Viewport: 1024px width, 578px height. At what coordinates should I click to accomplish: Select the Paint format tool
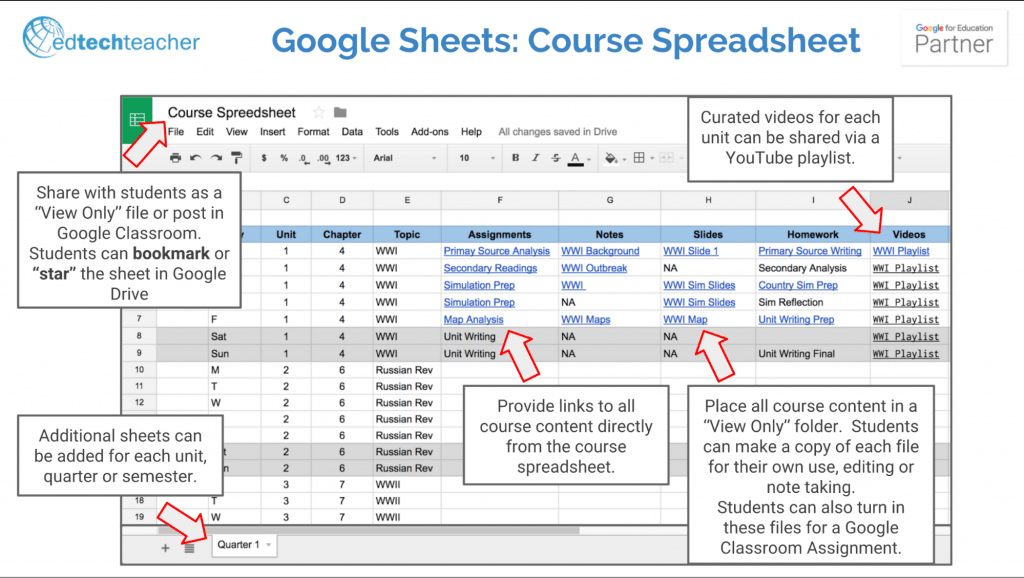point(238,158)
